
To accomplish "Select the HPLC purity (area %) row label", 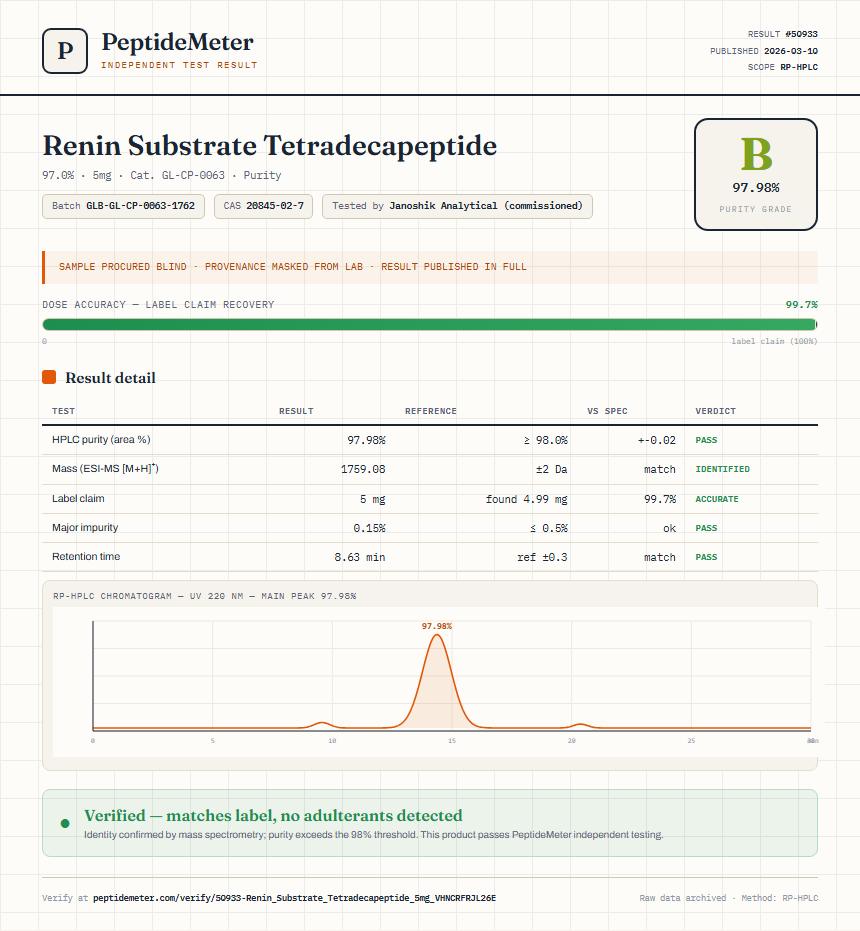I will coord(101,439).
